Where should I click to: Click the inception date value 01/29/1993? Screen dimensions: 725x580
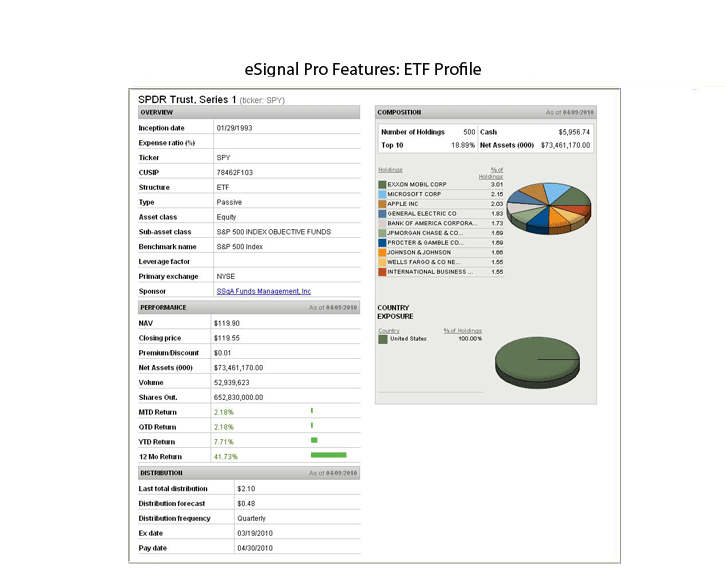234,128
